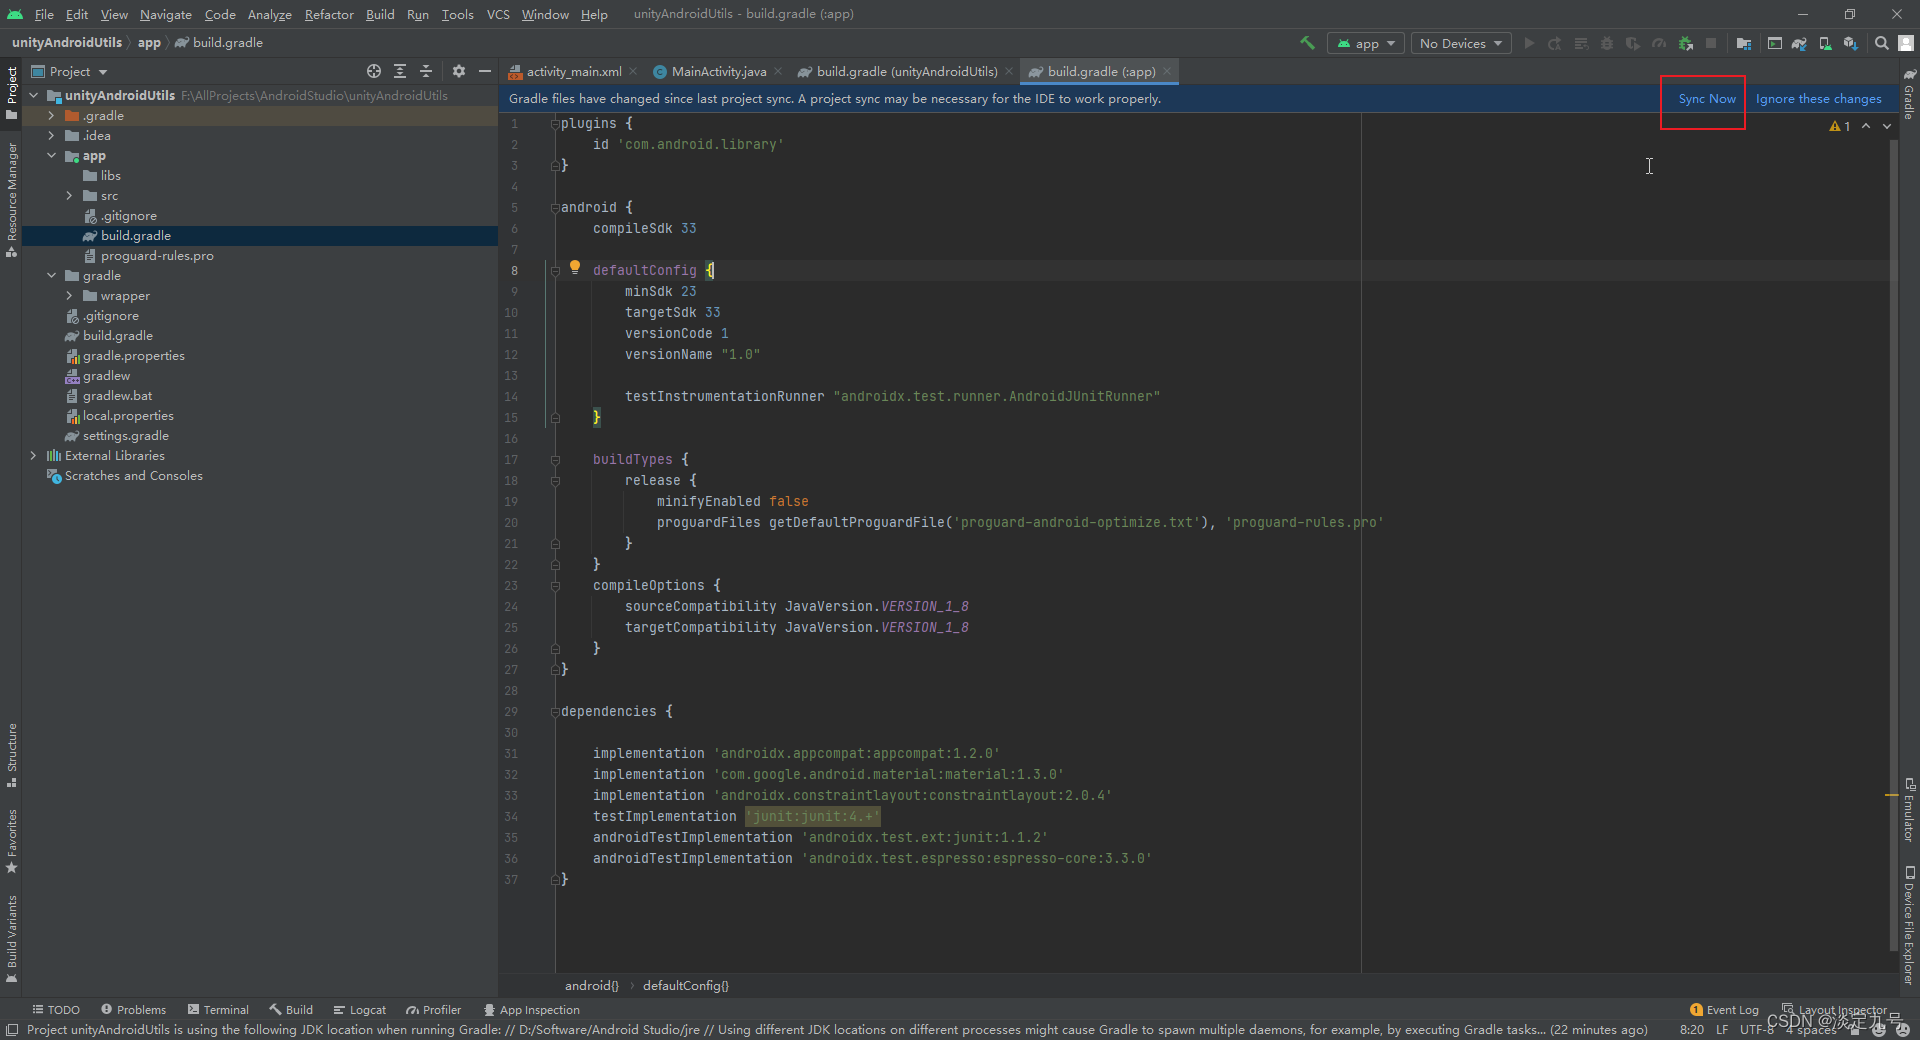Expand the src folder
The image size is (1920, 1040).
click(69, 196)
